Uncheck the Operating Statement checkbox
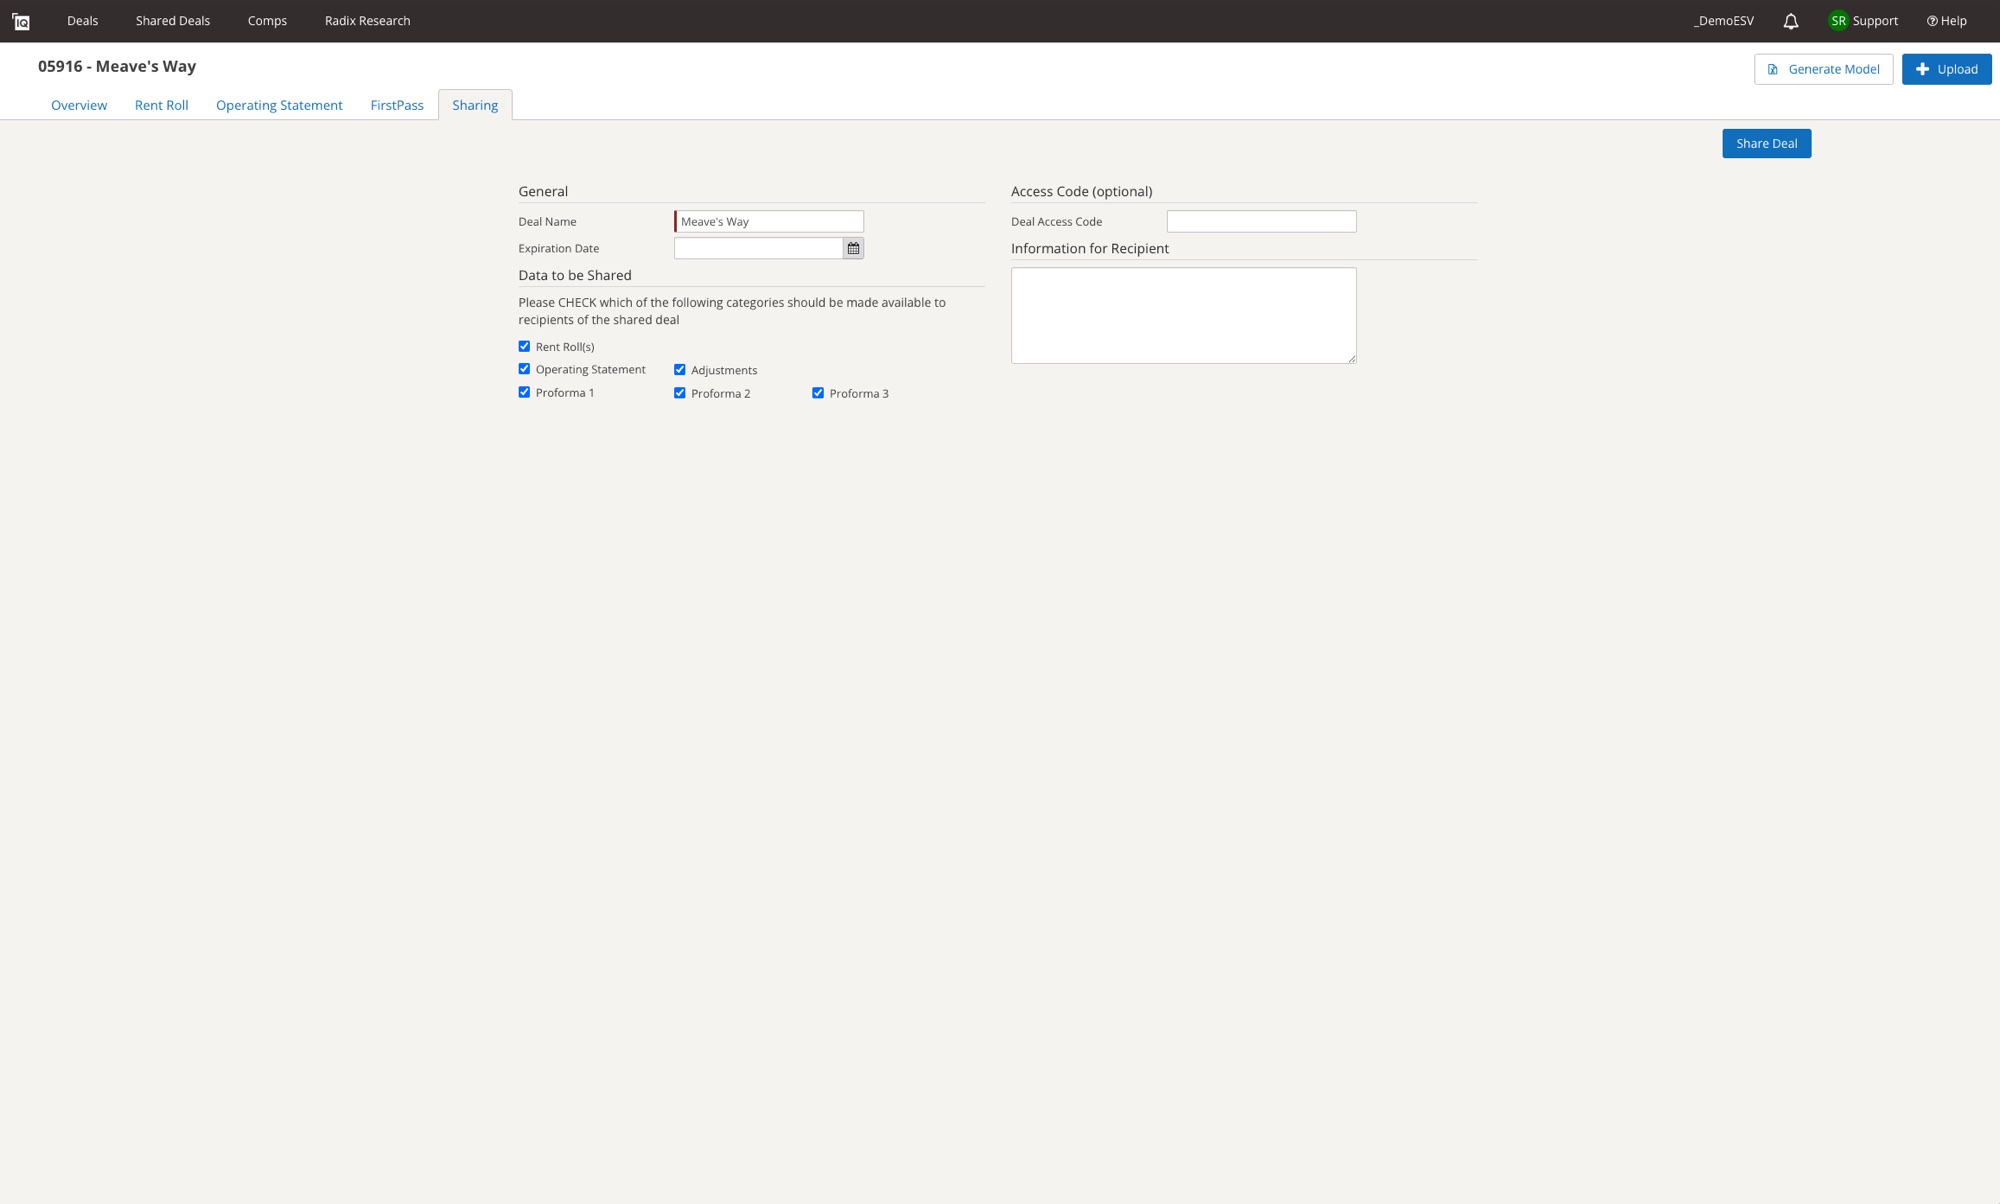Viewport: 2000px width, 1204px height. (x=524, y=369)
